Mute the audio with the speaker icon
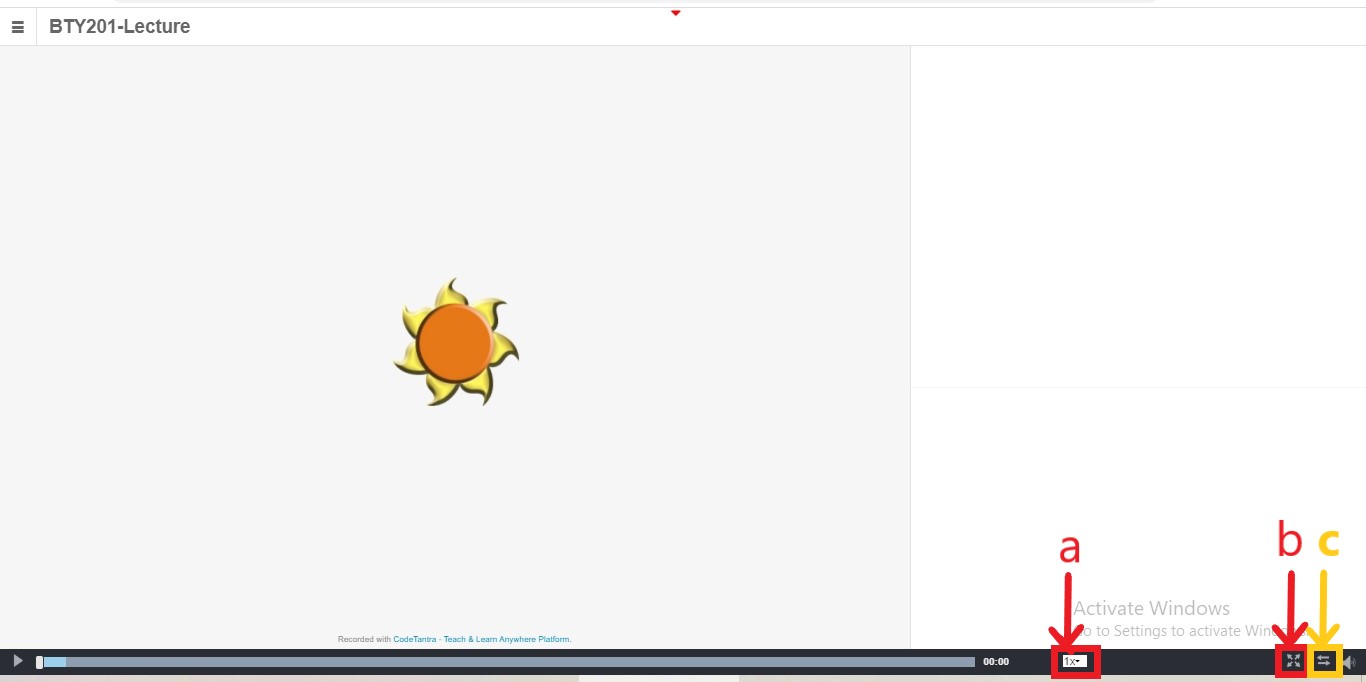The image size is (1366, 682). click(x=1349, y=662)
